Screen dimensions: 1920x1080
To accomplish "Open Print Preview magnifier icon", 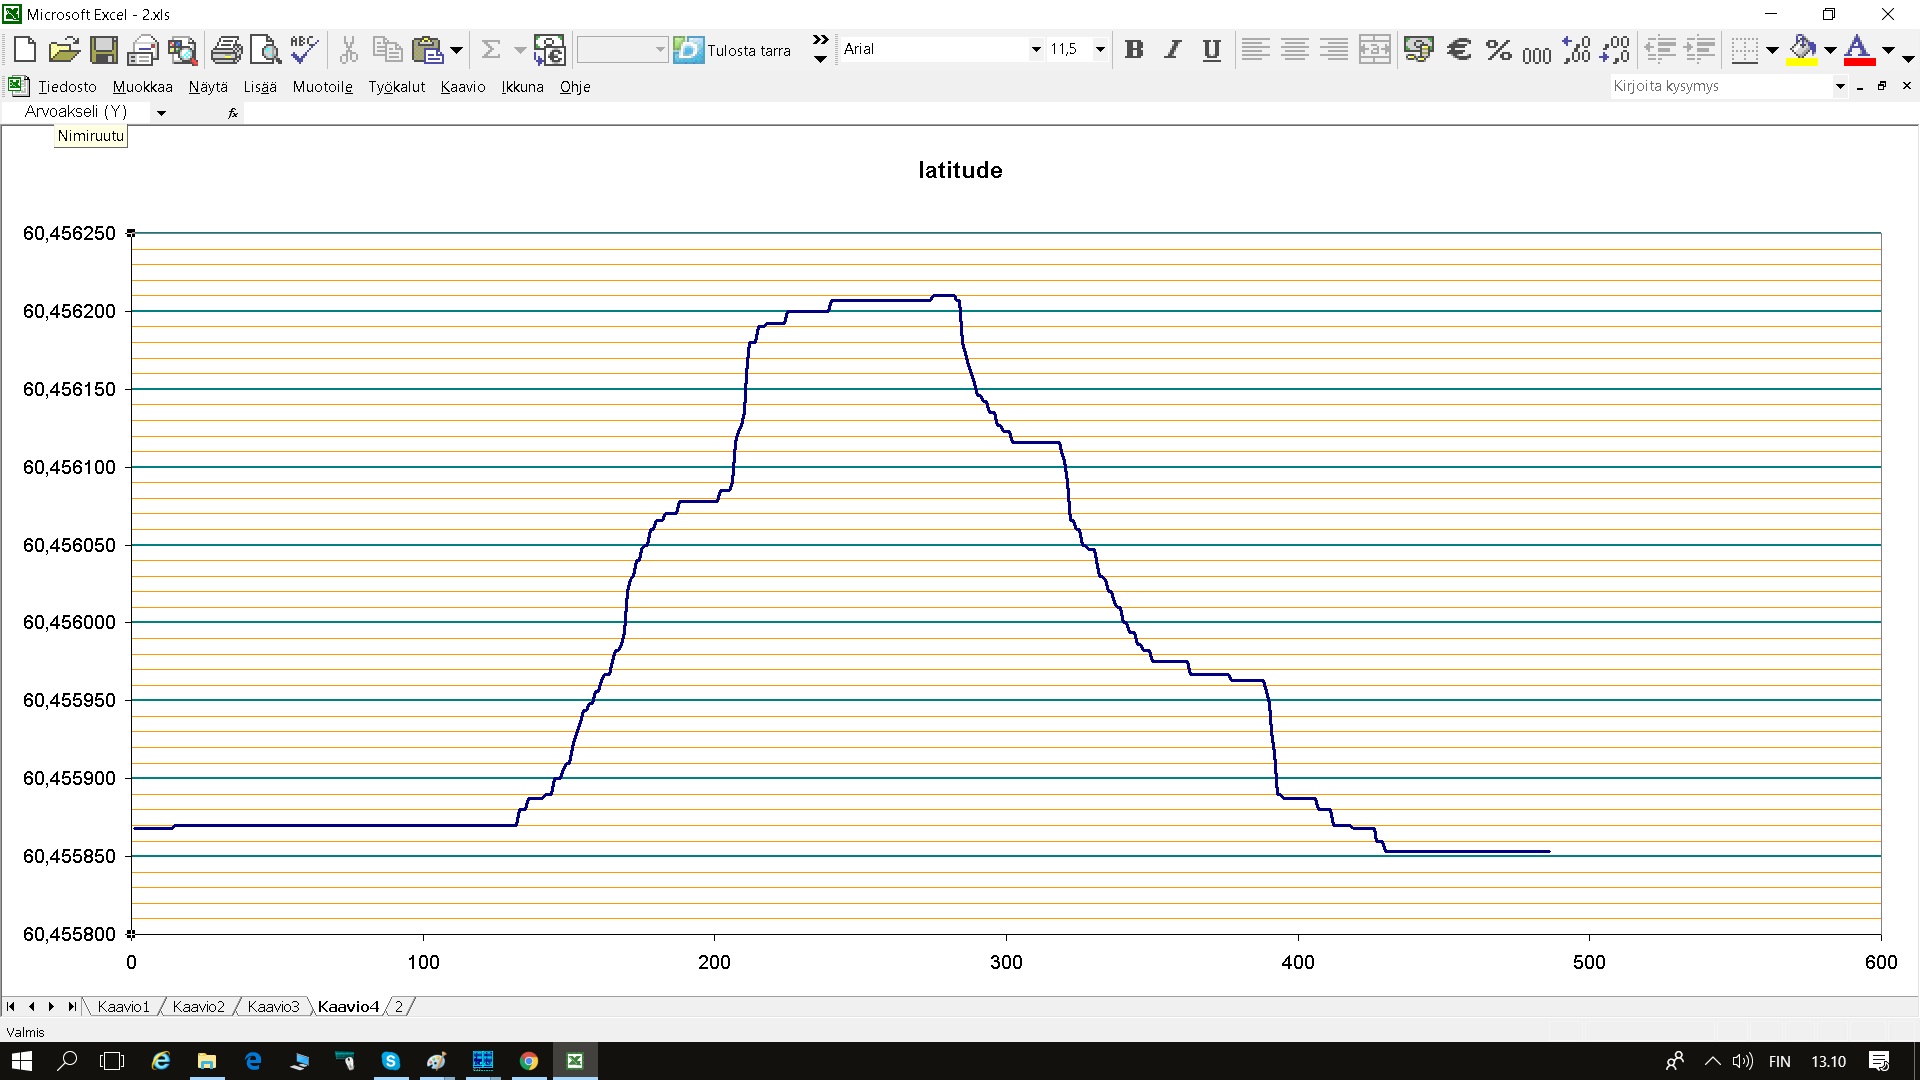I will (265, 49).
